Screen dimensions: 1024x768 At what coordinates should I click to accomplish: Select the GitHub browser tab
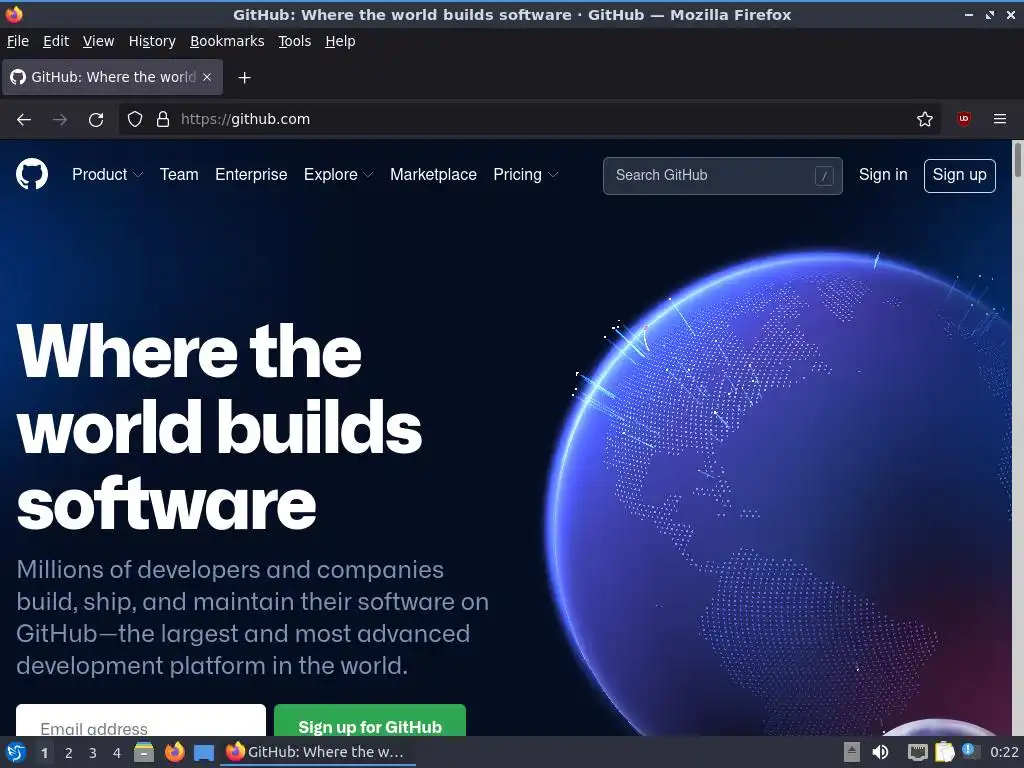(x=112, y=77)
